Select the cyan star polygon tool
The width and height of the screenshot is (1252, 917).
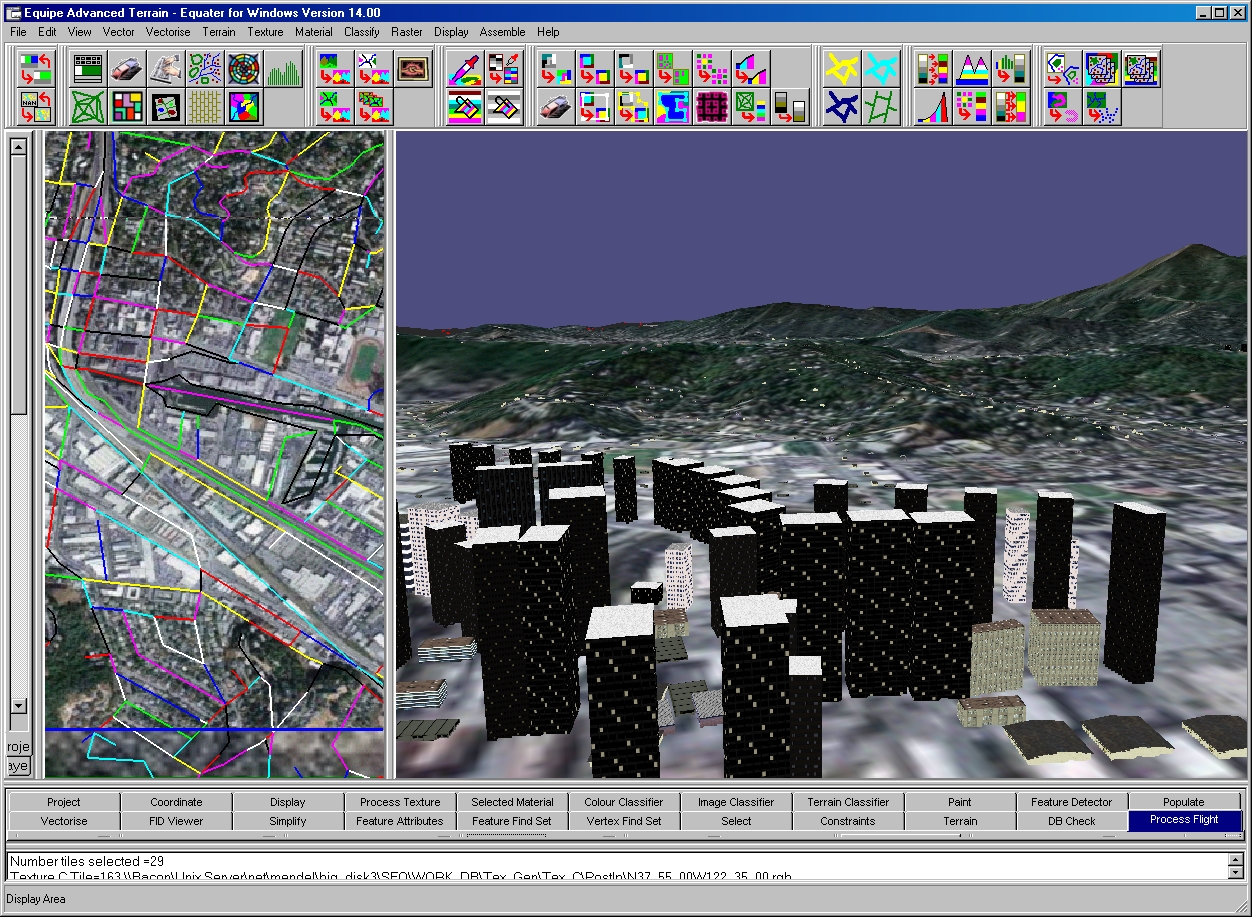coord(881,69)
